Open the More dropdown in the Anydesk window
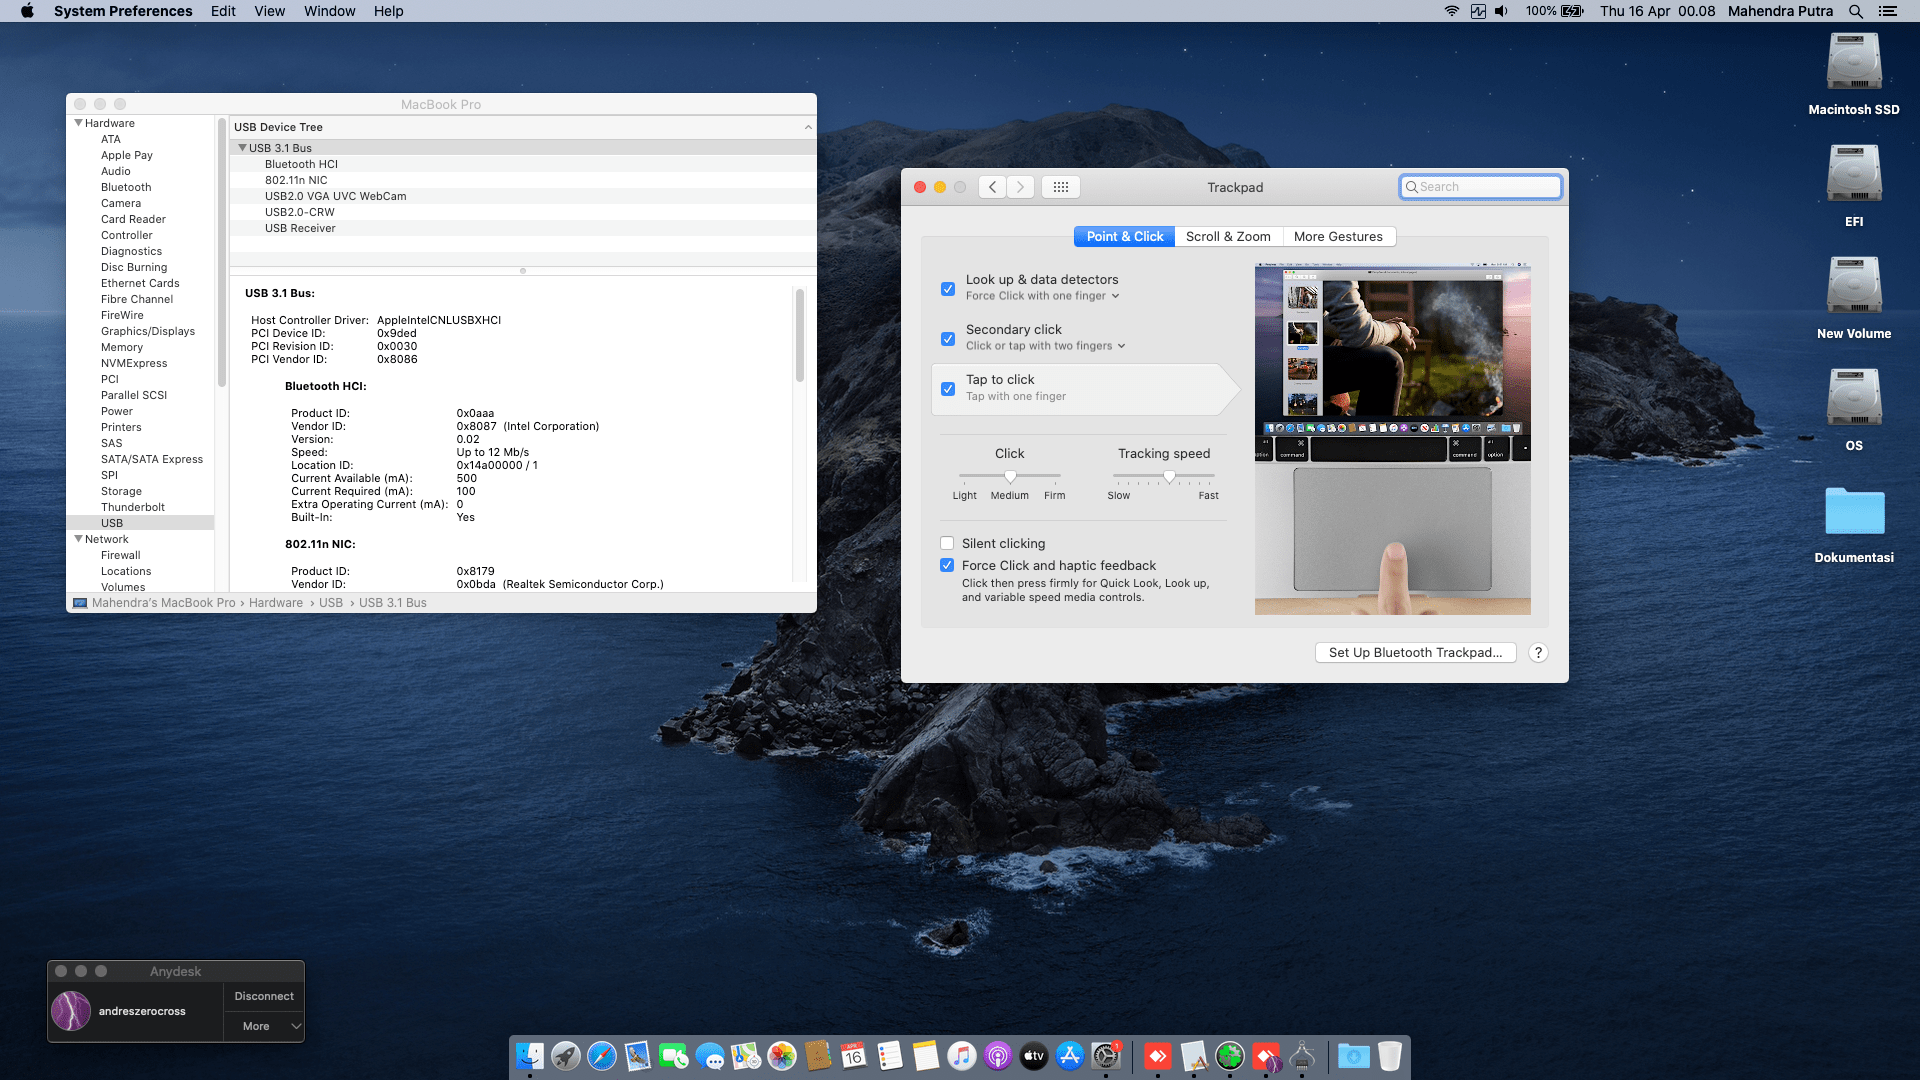The image size is (1920, 1080). click(263, 1026)
